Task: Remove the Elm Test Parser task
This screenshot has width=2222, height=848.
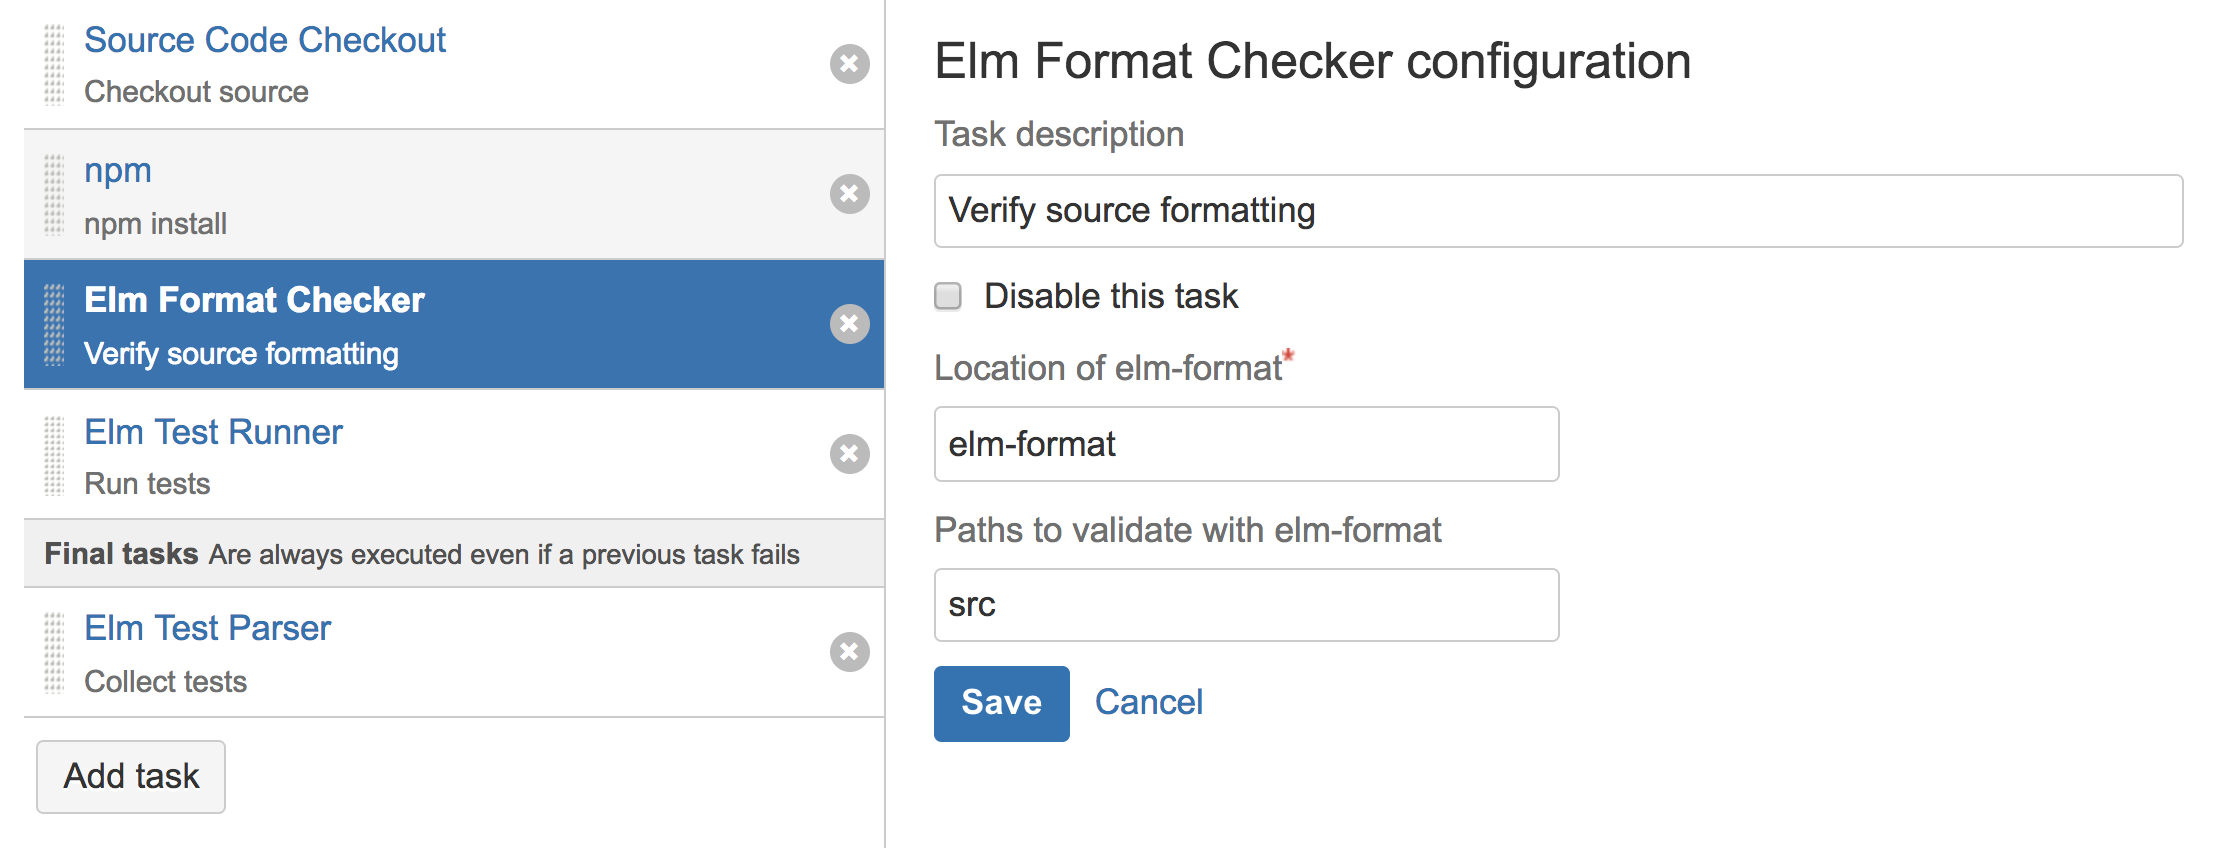Action: coord(849,652)
